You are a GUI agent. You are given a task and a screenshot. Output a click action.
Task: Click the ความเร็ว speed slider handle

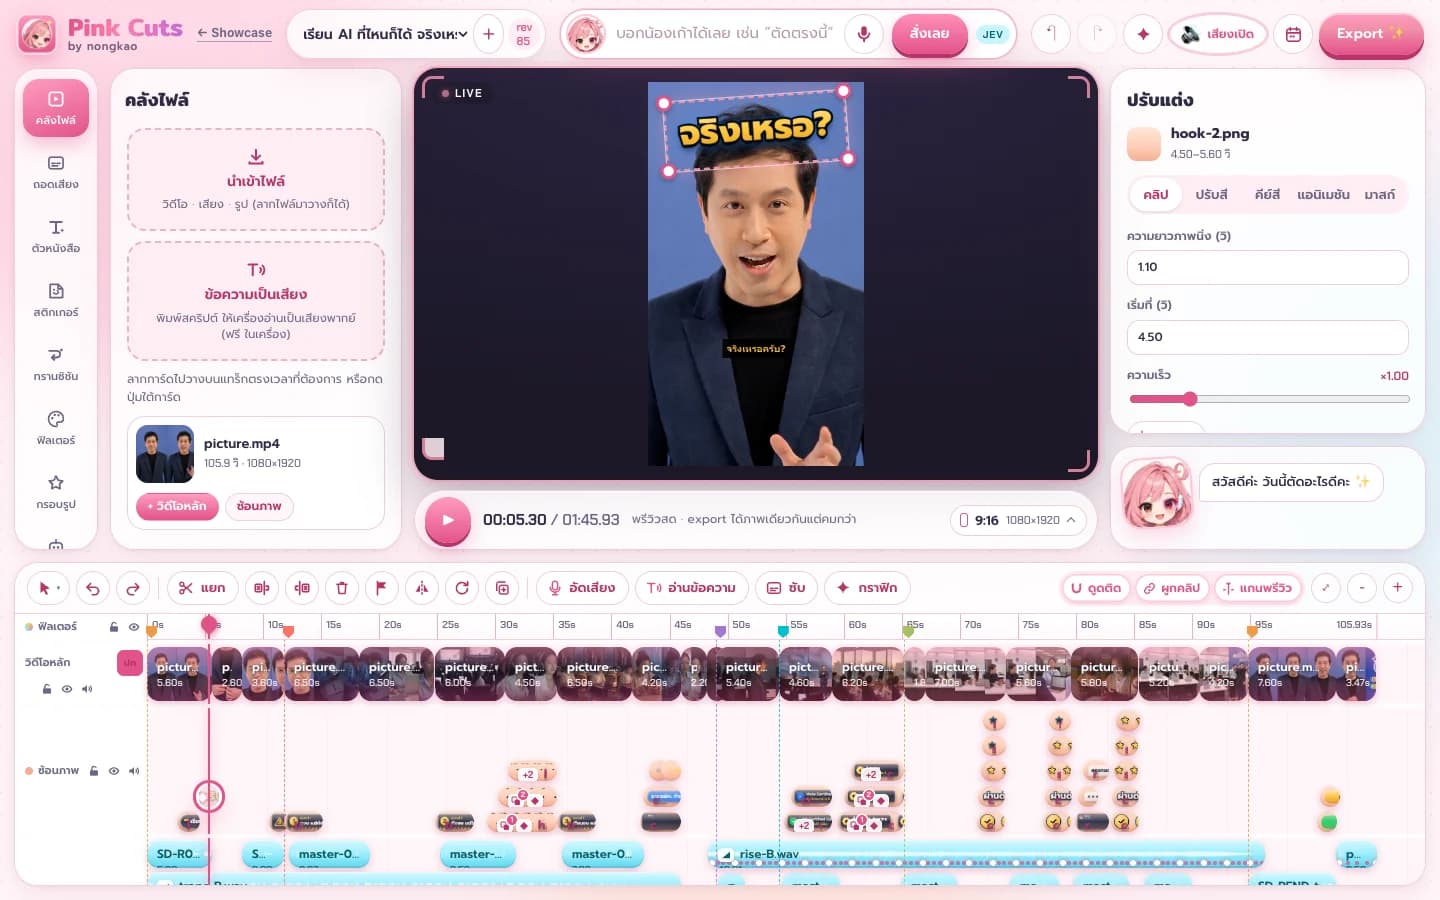(x=1190, y=399)
